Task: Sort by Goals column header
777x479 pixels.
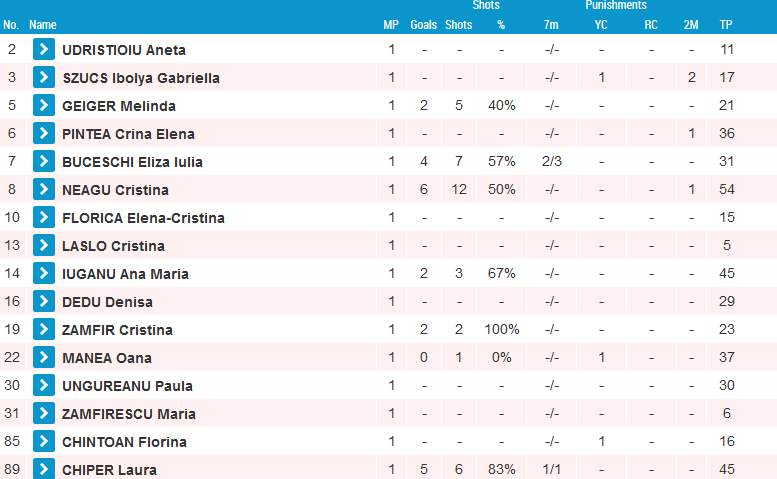Action: click(x=423, y=25)
